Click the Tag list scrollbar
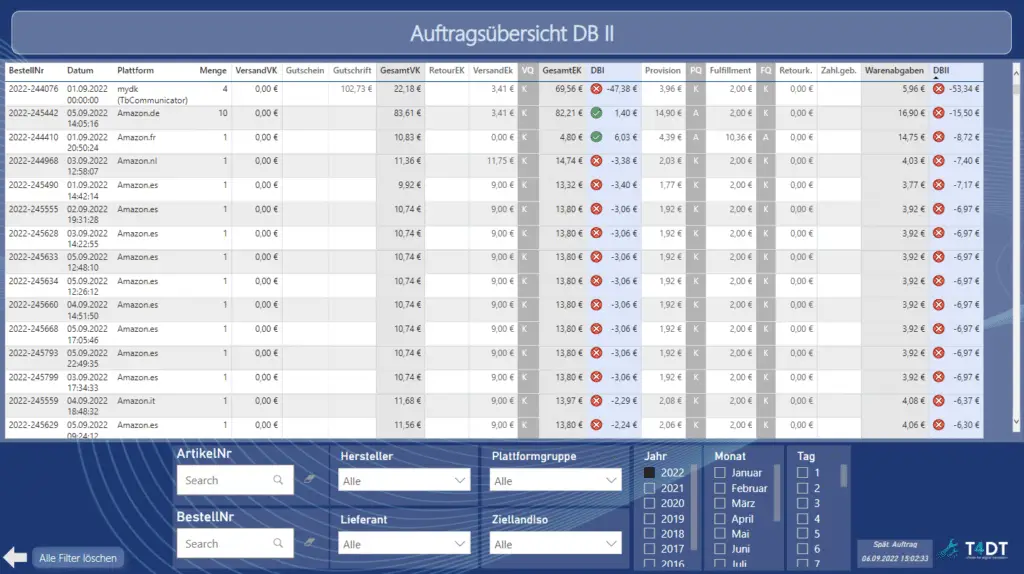Screen dimensions: 1024x574 pyautogui.click(x=844, y=476)
